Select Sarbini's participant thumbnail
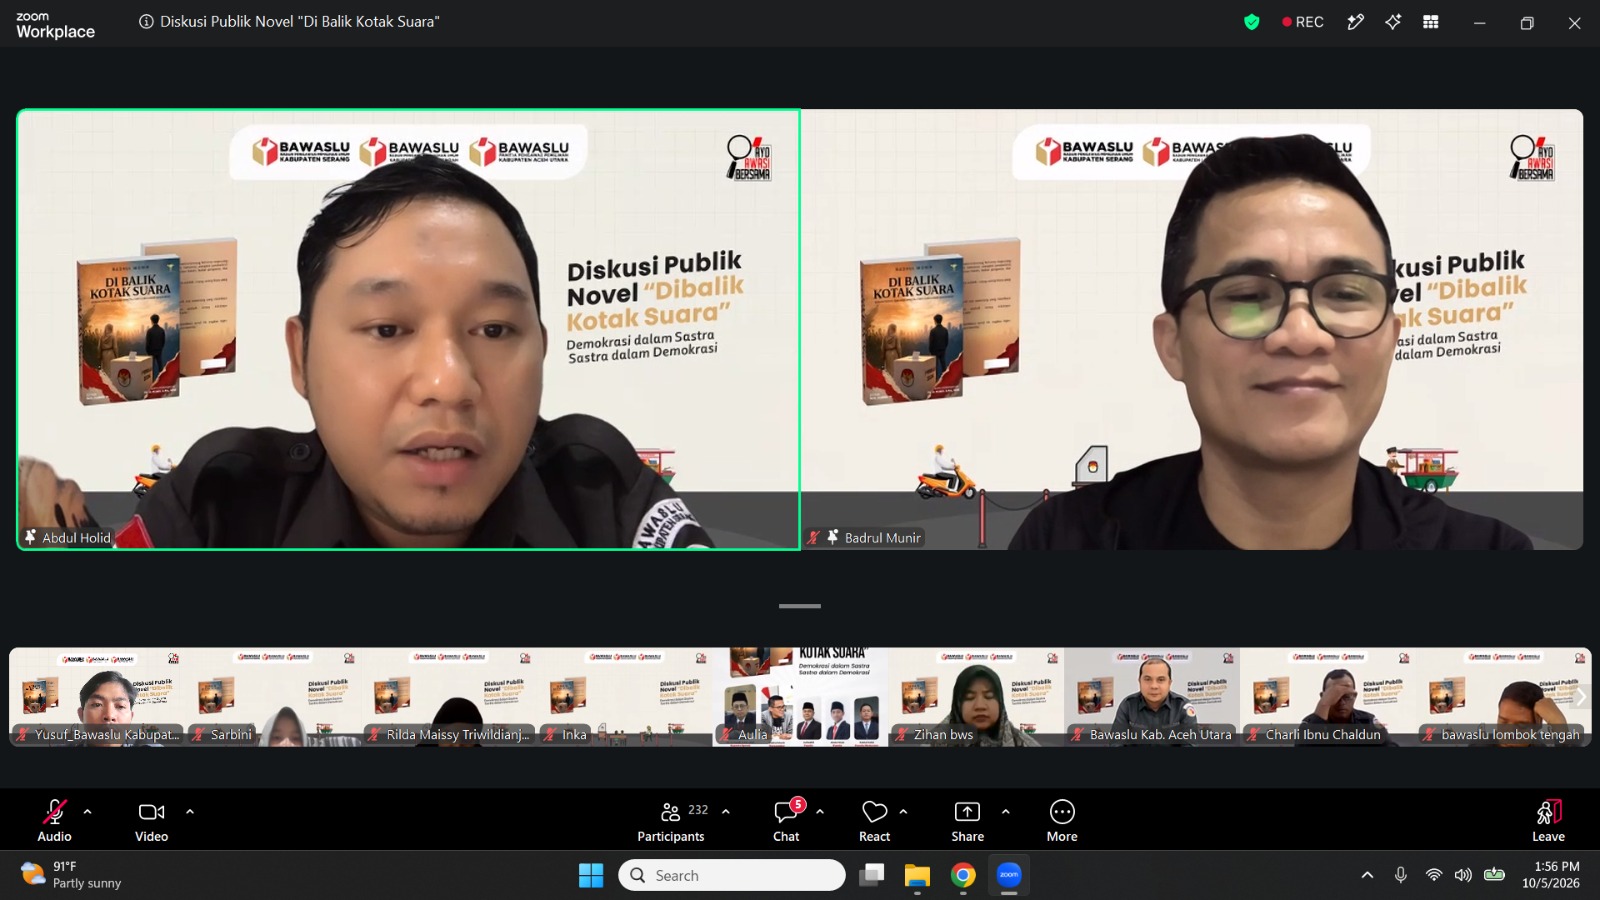This screenshot has height=900, width=1600. pos(273,697)
